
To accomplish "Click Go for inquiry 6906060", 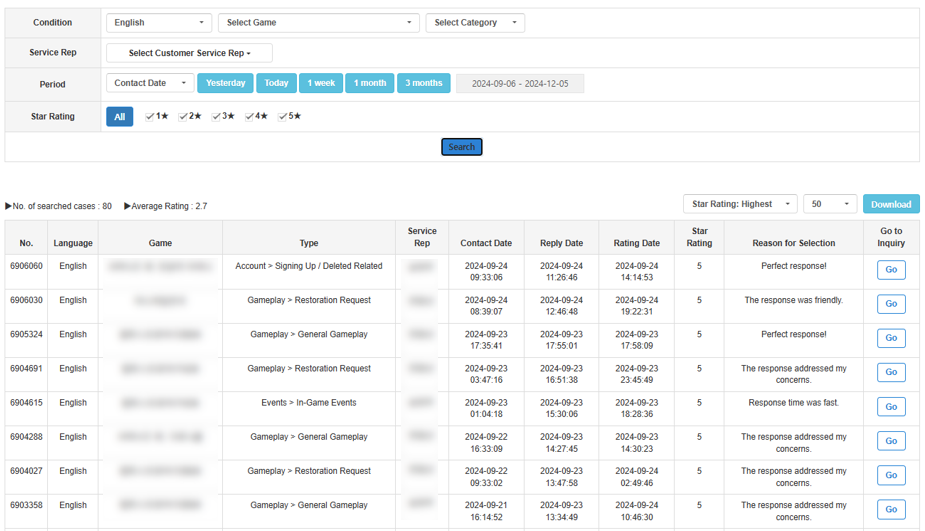I will pyautogui.click(x=890, y=270).
